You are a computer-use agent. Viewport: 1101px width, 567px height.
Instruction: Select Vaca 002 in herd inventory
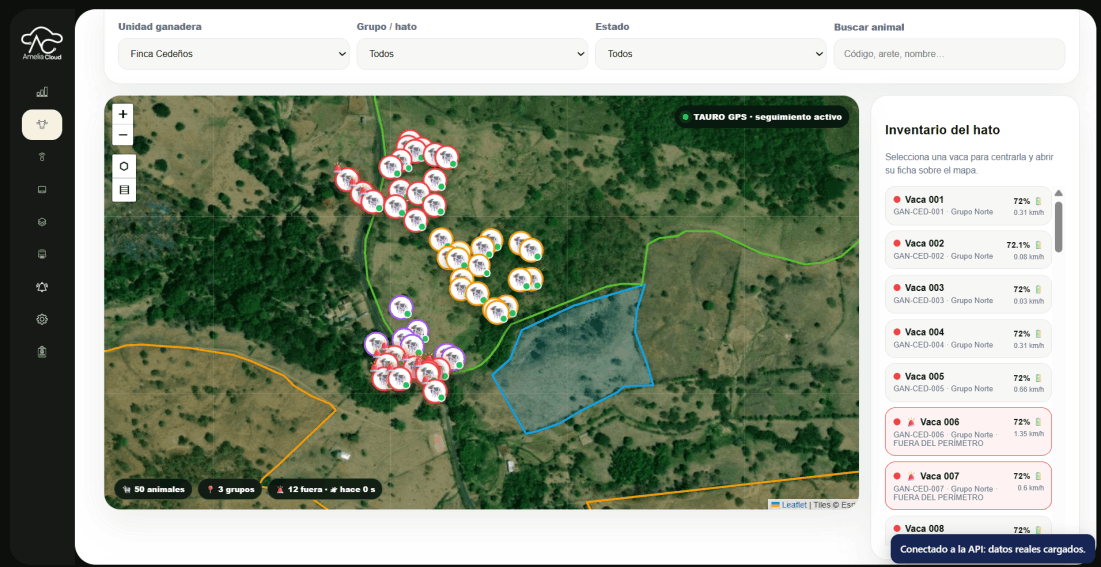pos(968,249)
